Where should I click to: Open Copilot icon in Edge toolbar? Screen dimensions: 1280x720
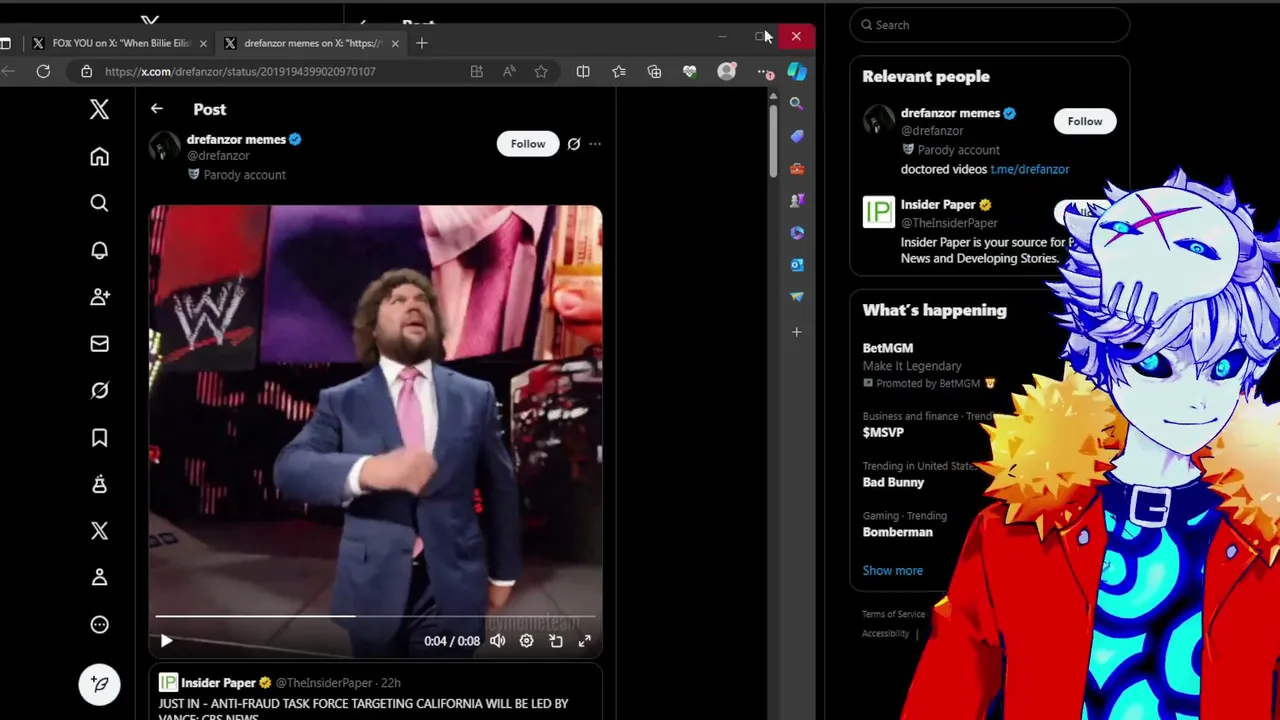tap(797, 71)
